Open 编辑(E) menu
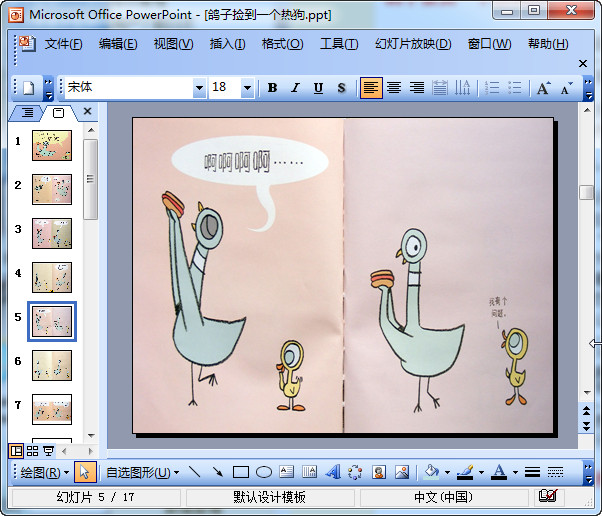This screenshot has width=602, height=516. (x=118, y=44)
